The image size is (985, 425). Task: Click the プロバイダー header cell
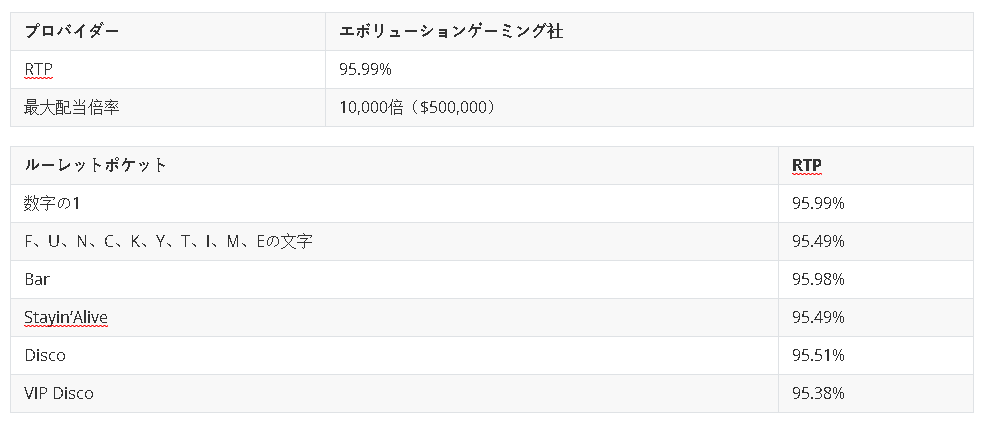(168, 31)
